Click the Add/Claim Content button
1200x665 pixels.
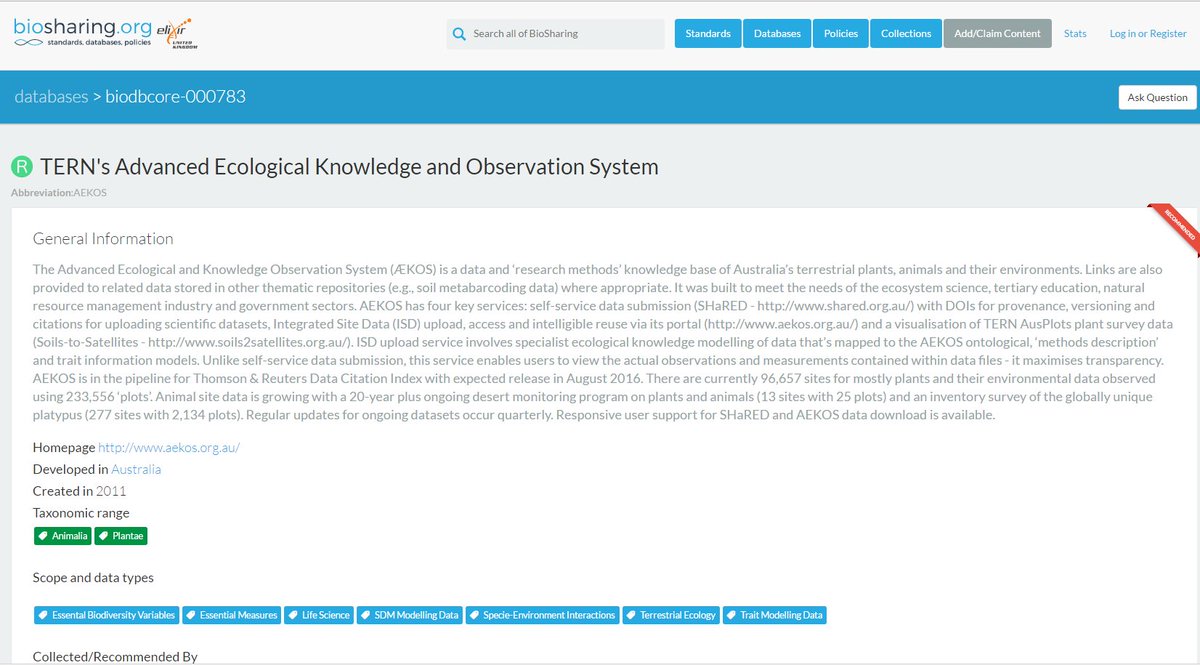tap(997, 34)
